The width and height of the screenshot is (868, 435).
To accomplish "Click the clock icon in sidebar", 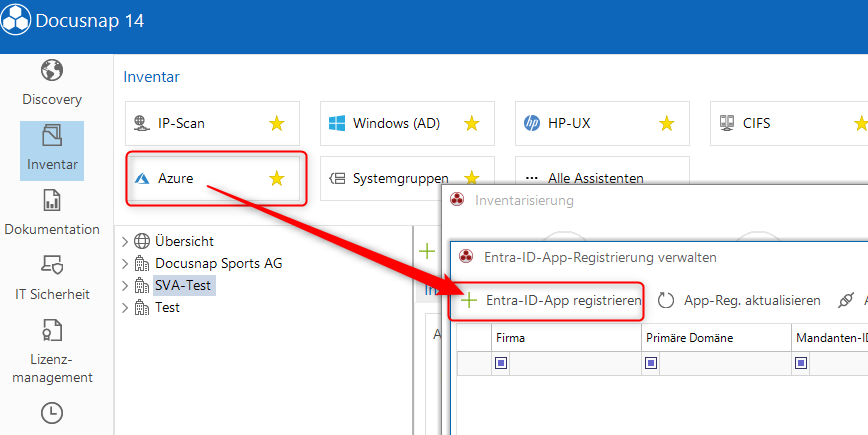I will (52, 413).
